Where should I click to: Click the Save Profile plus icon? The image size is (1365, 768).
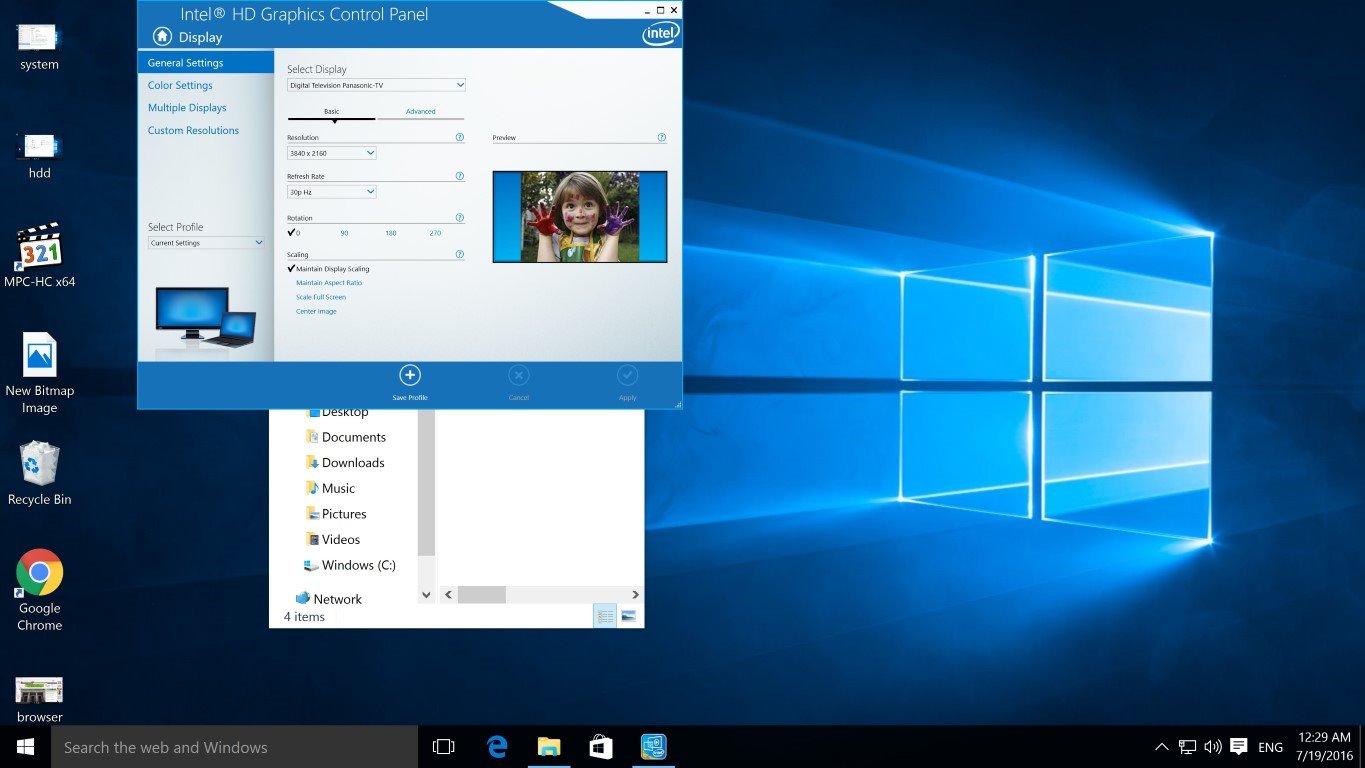click(x=410, y=375)
